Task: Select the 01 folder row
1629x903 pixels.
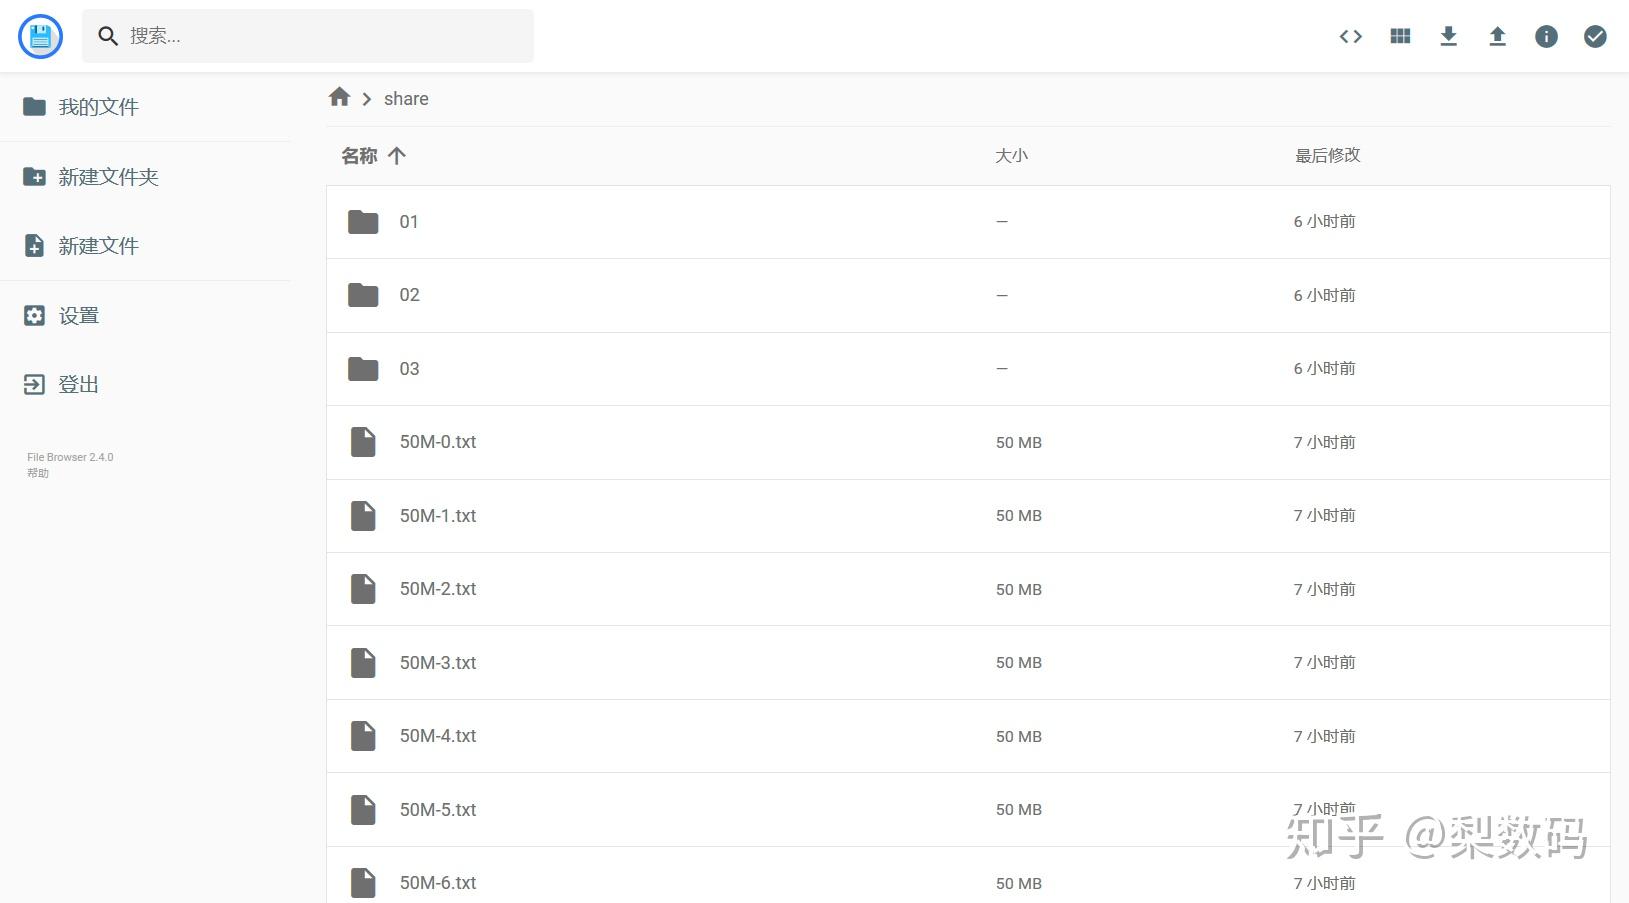Action: pos(409,222)
